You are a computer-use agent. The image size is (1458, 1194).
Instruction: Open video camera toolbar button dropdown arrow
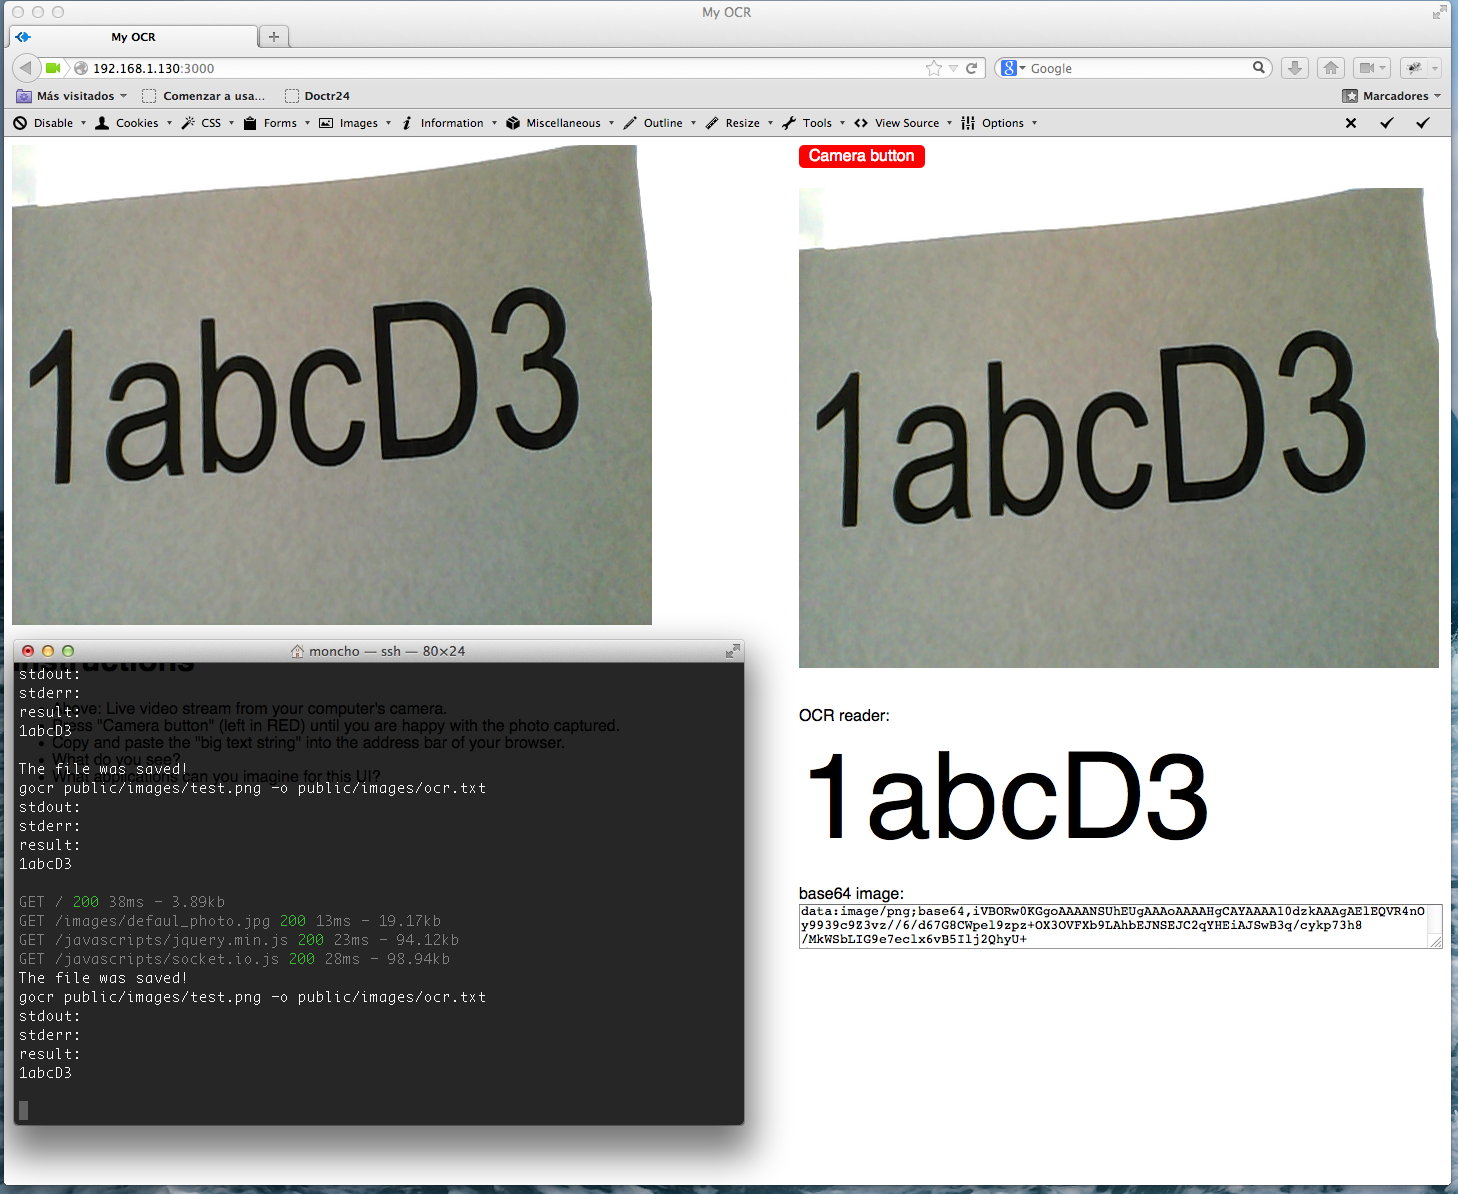click(x=1383, y=68)
